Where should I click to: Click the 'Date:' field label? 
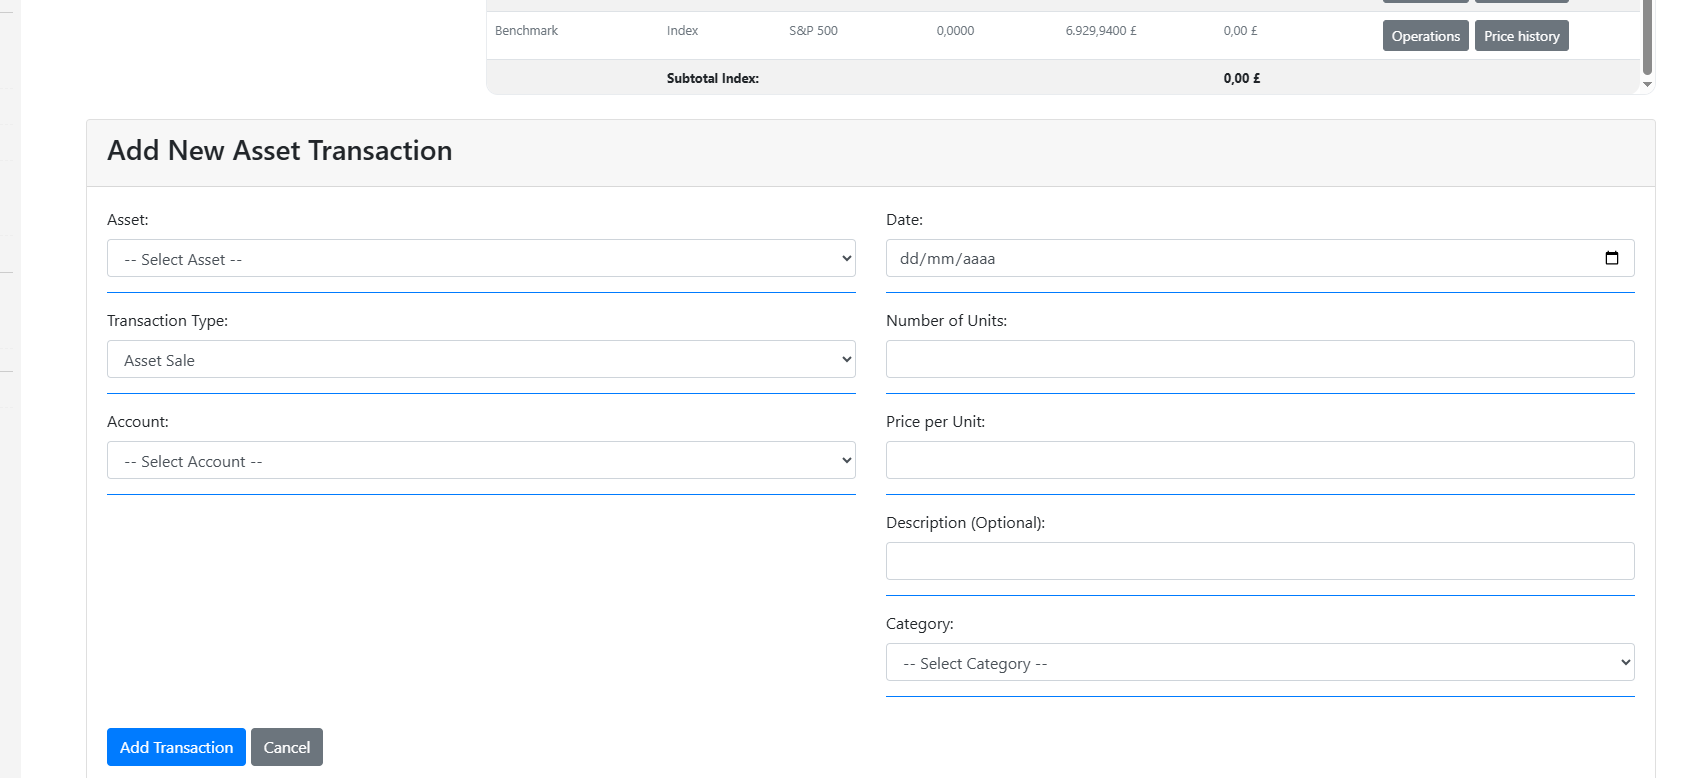tap(904, 220)
